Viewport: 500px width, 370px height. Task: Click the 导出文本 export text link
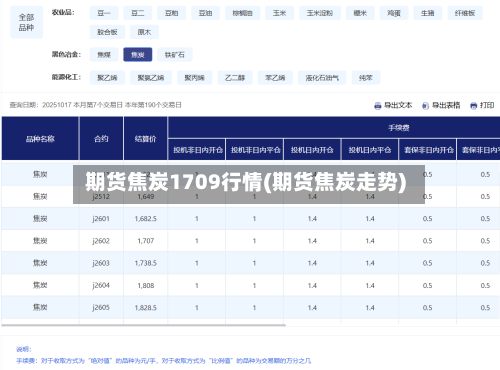coord(398,105)
